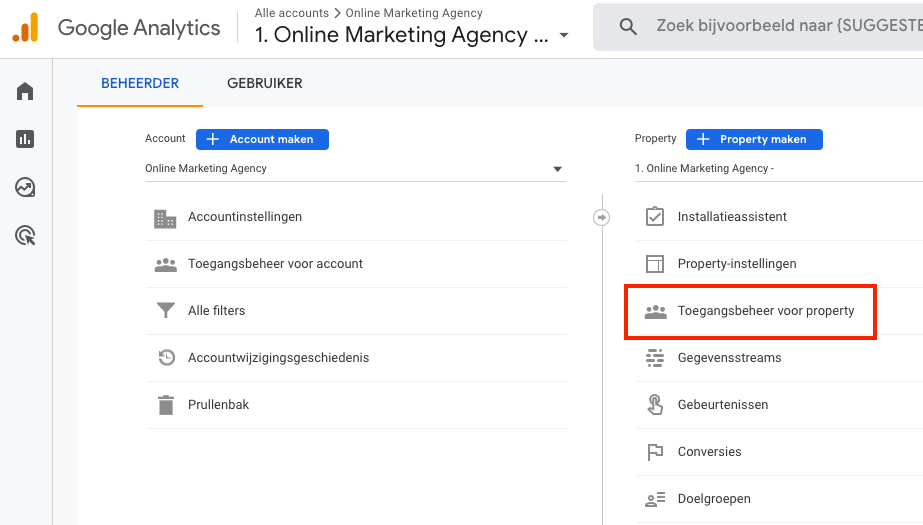This screenshot has width=923, height=525.
Task: Click the arrow circle between Account and Property columns
Action: 601,217
